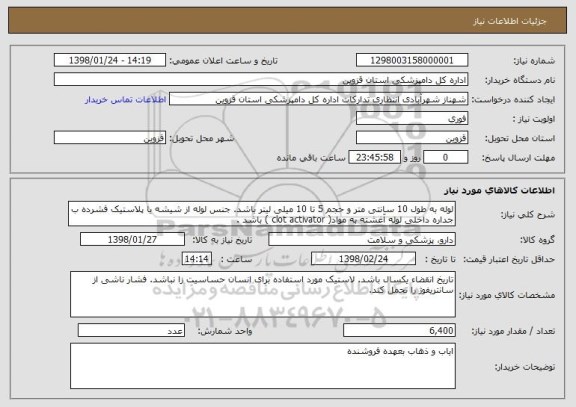This screenshot has width=576, height=407.
Task: Click the public announcement date and time field
Action: 110,60
